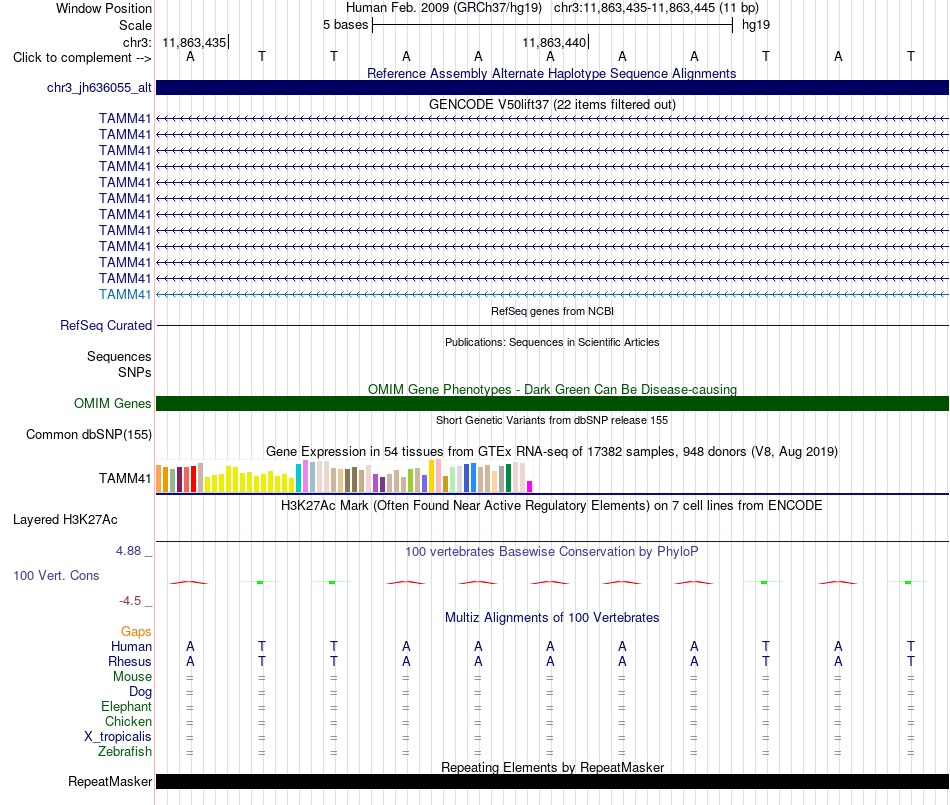Image resolution: width=950 pixels, height=805 pixels.
Task: Select the Gaps row label
Action: [x=136, y=632]
